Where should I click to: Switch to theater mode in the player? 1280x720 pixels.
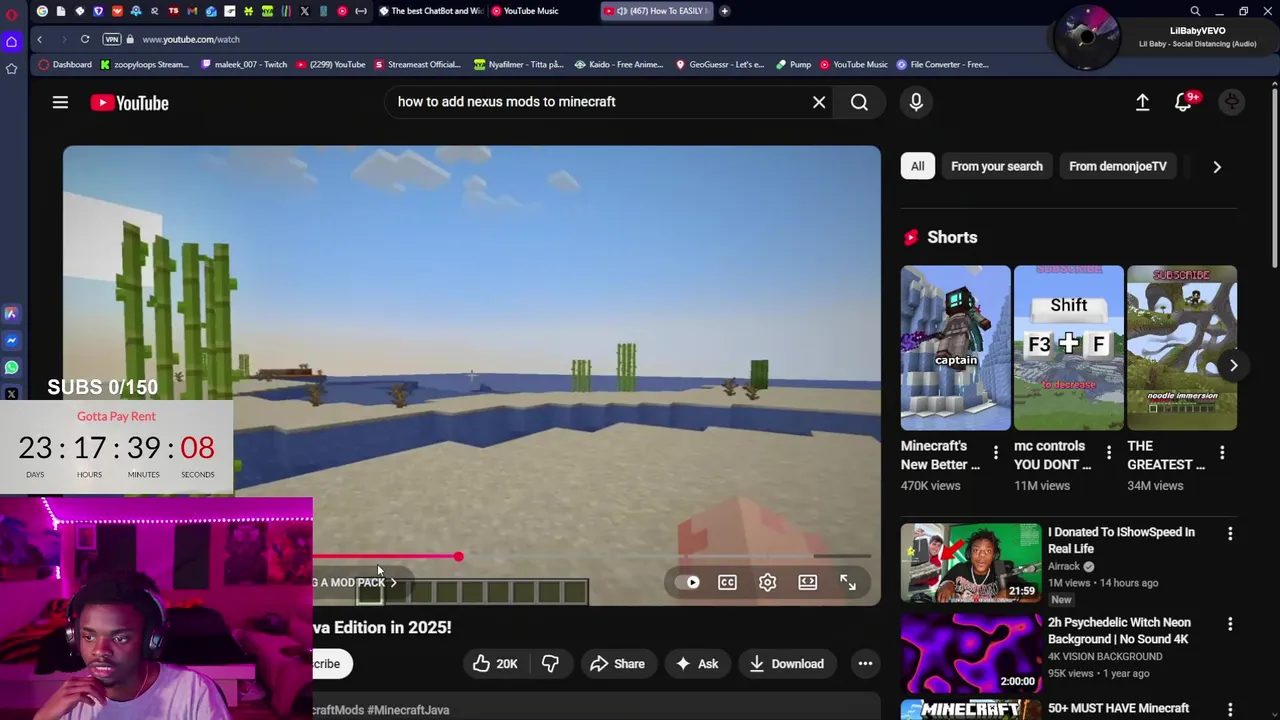807,582
